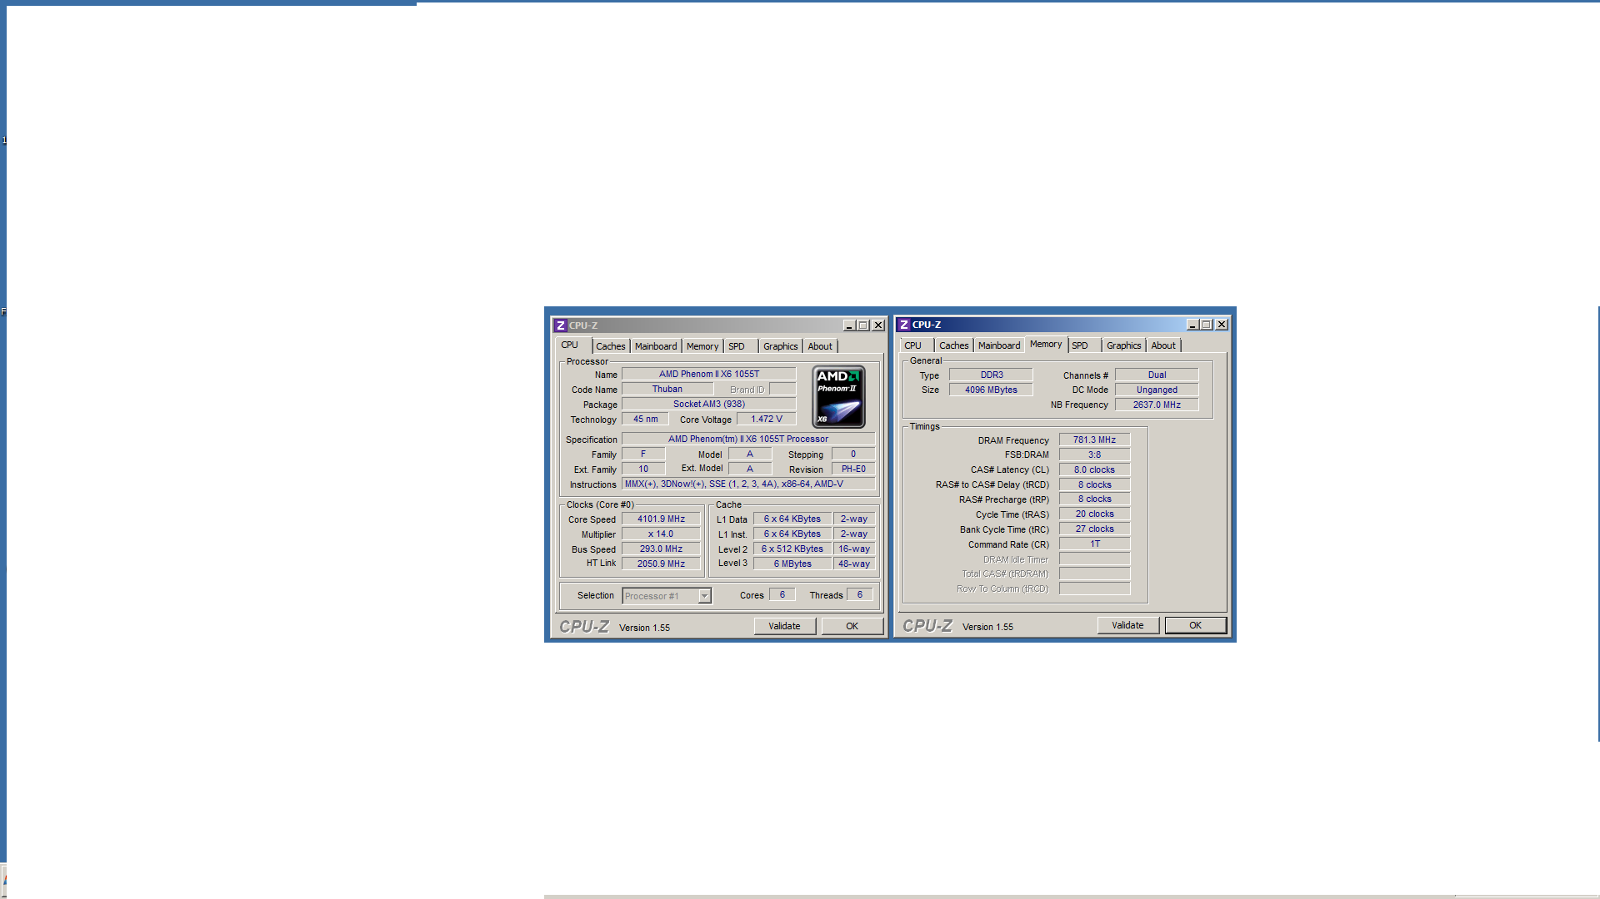This screenshot has height=899, width=1600.
Task: Click the Core Voltage value '1.472 V'
Action: (x=767, y=419)
